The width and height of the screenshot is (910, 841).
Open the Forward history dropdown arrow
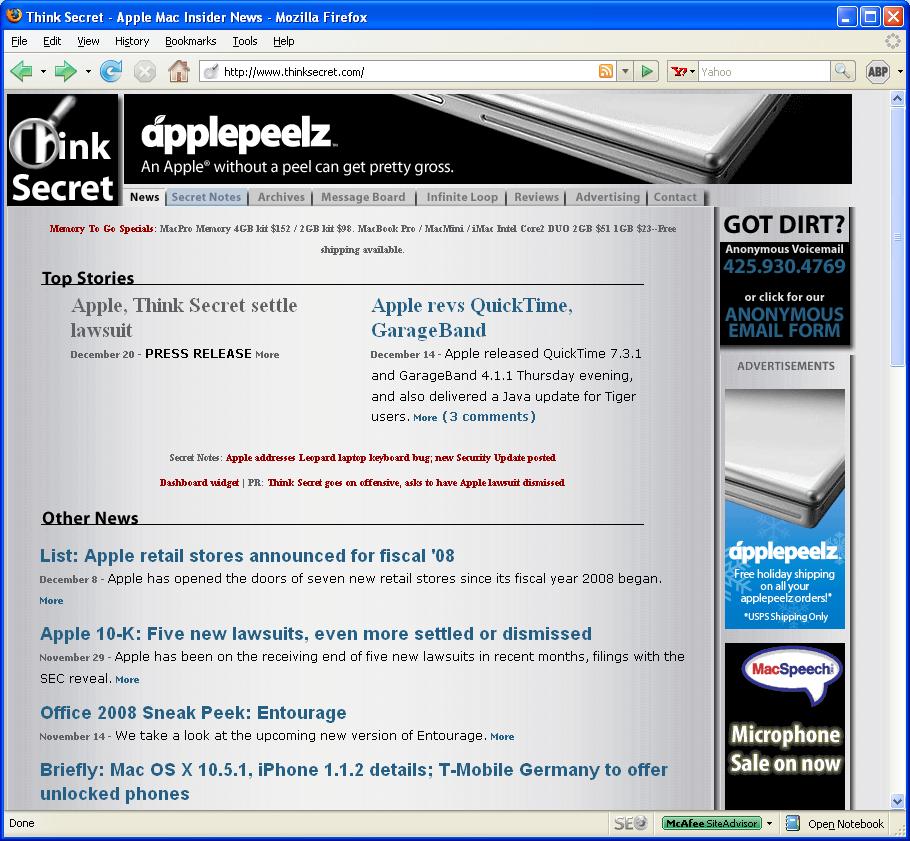click(x=88, y=71)
